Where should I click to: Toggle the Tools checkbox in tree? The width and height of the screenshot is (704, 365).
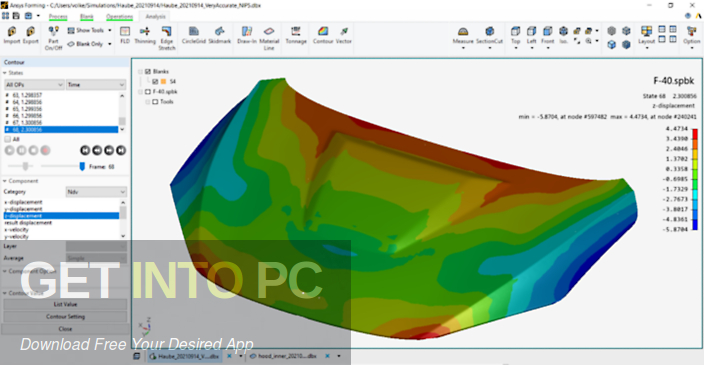click(155, 101)
